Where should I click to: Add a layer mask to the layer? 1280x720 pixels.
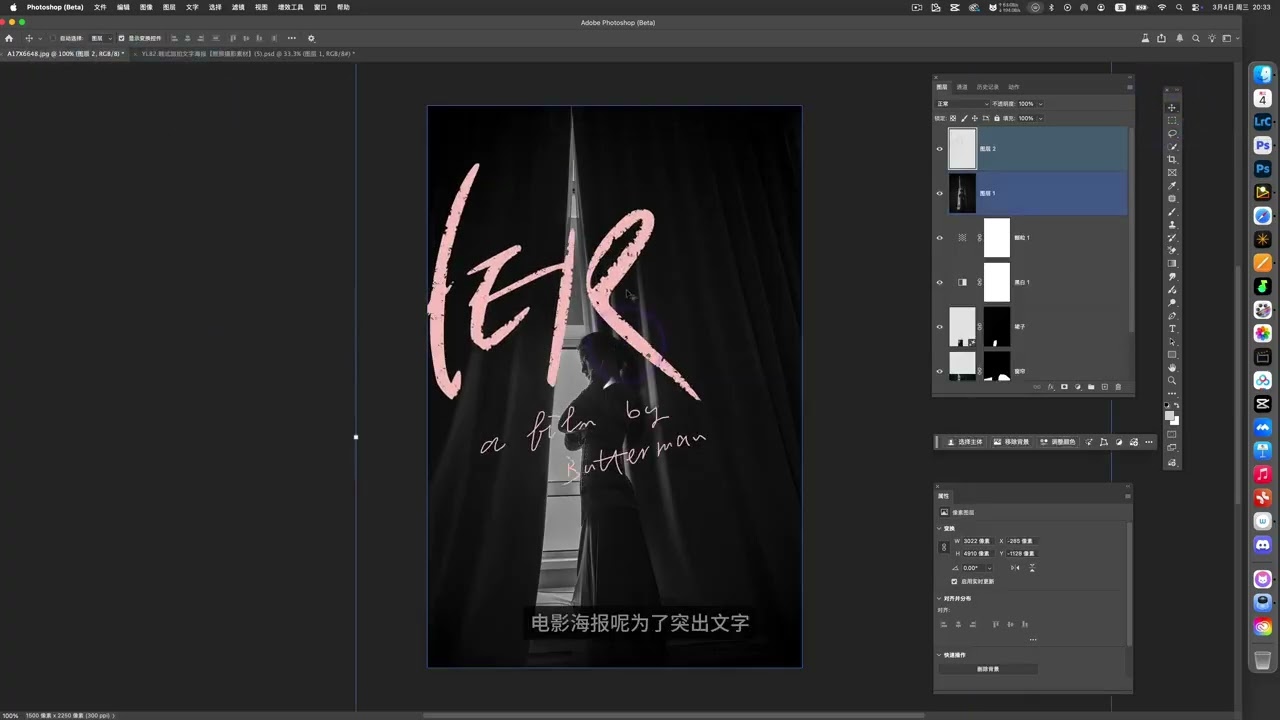click(x=1064, y=387)
